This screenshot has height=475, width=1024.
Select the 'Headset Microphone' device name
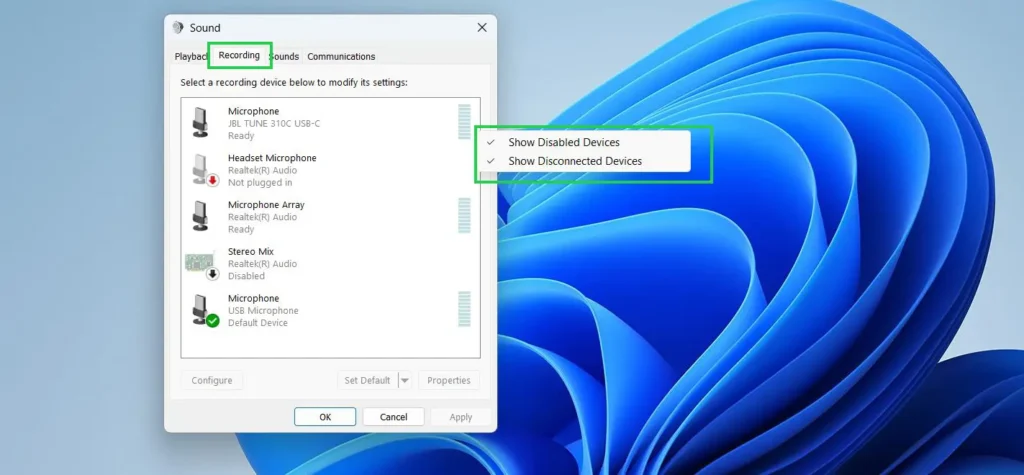[x=272, y=158]
